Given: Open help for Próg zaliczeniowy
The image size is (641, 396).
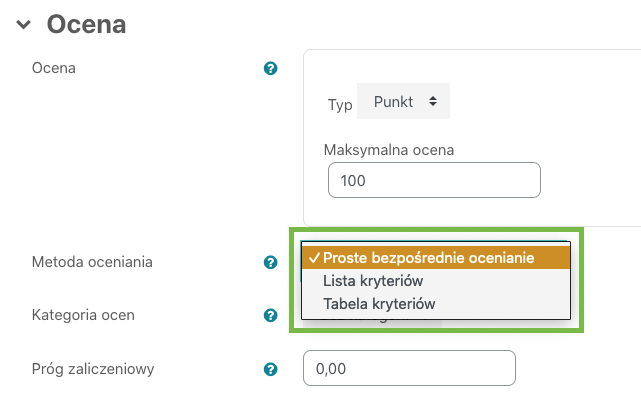Looking at the screenshot, I should pos(270,369).
